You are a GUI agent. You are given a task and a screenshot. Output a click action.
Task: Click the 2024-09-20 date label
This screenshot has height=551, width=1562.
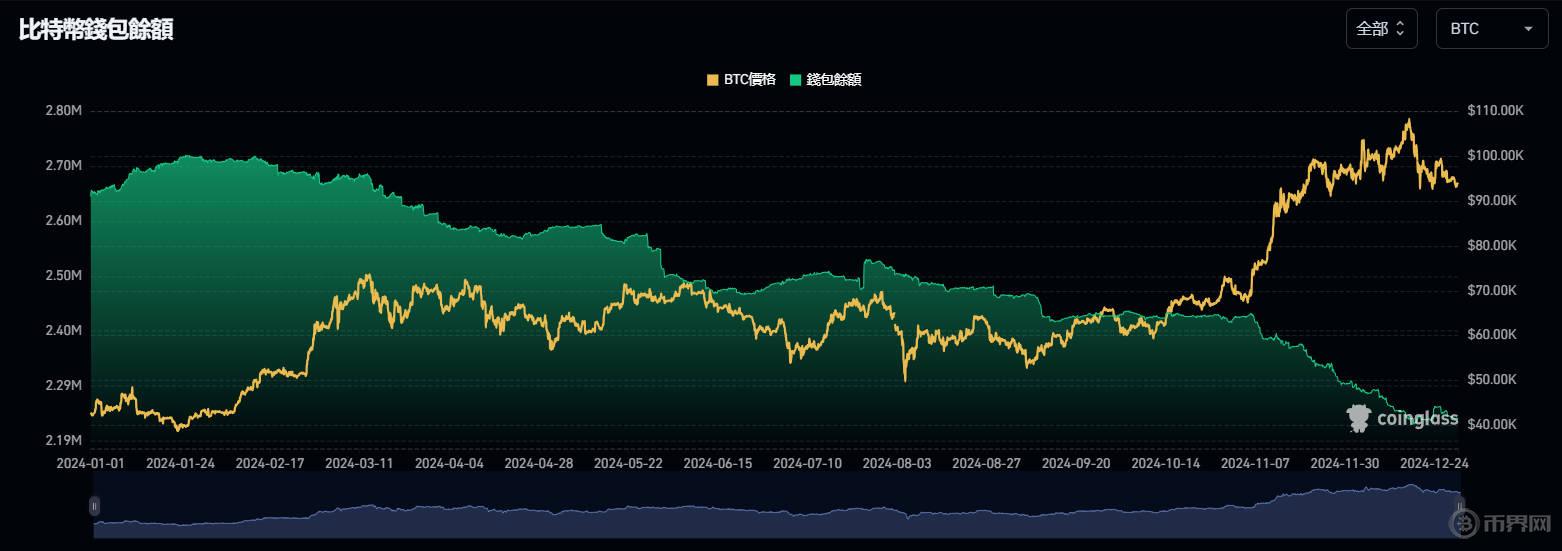pos(1076,464)
